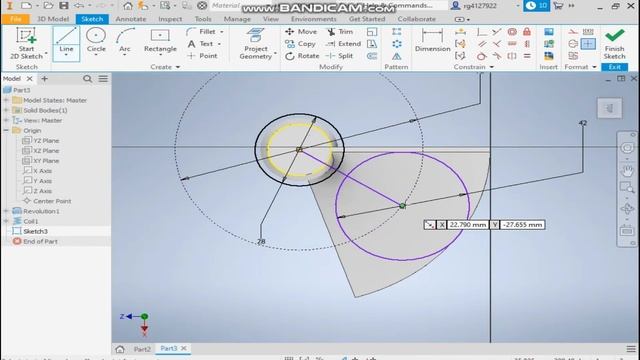Expand the Model States: Master node
The image size is (640, 360).
pos(6,100)
